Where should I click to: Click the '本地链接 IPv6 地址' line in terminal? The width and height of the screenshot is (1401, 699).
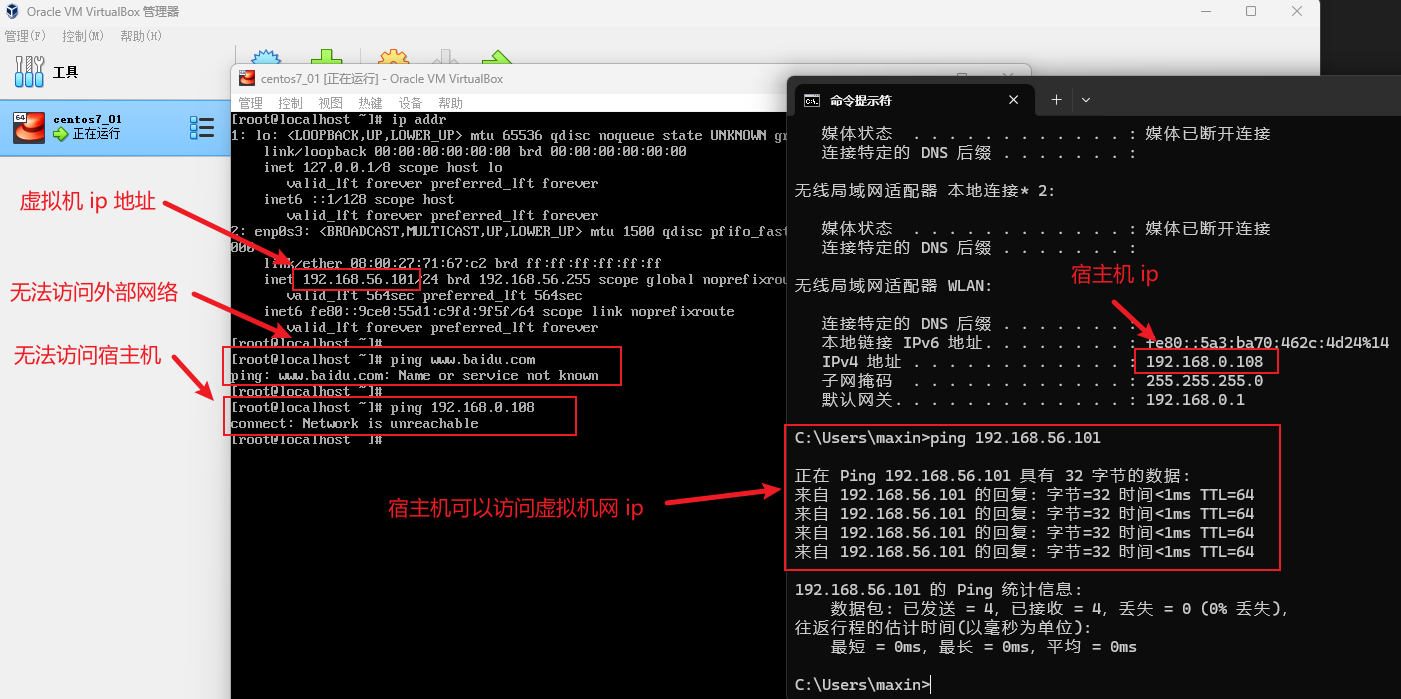pos(1105,343)
